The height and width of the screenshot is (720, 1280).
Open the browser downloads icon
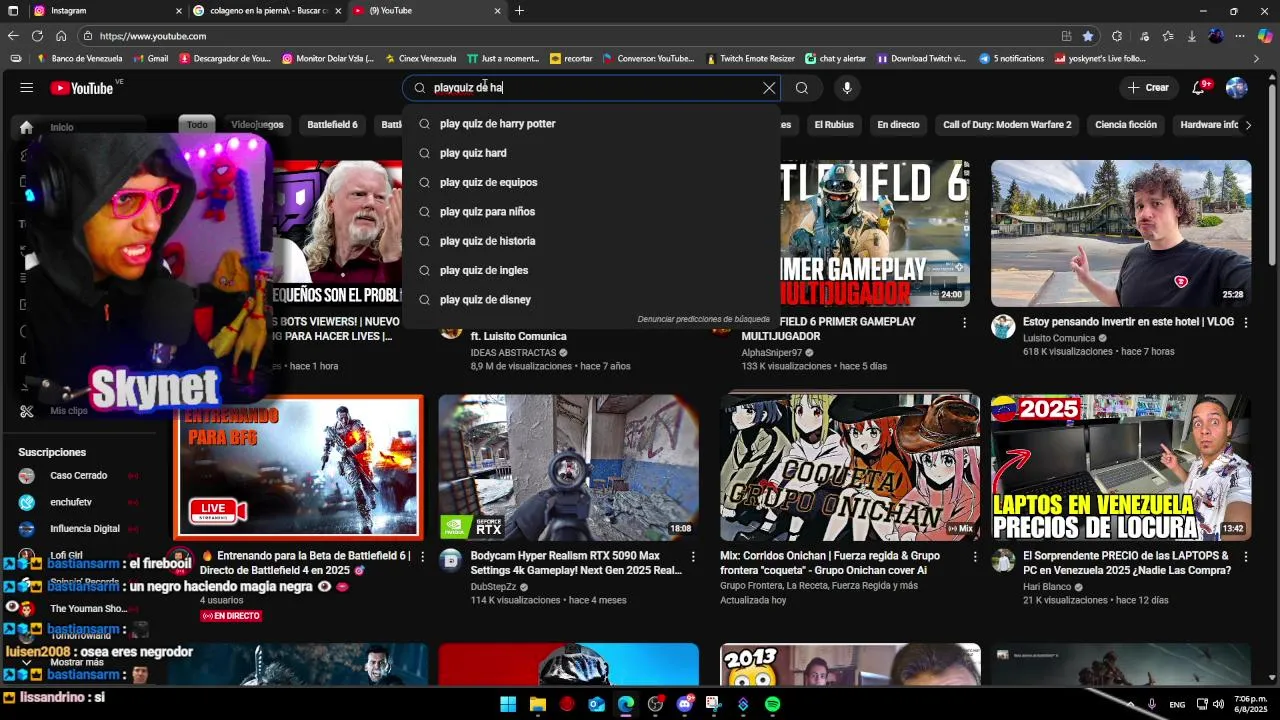[1191, 36]
